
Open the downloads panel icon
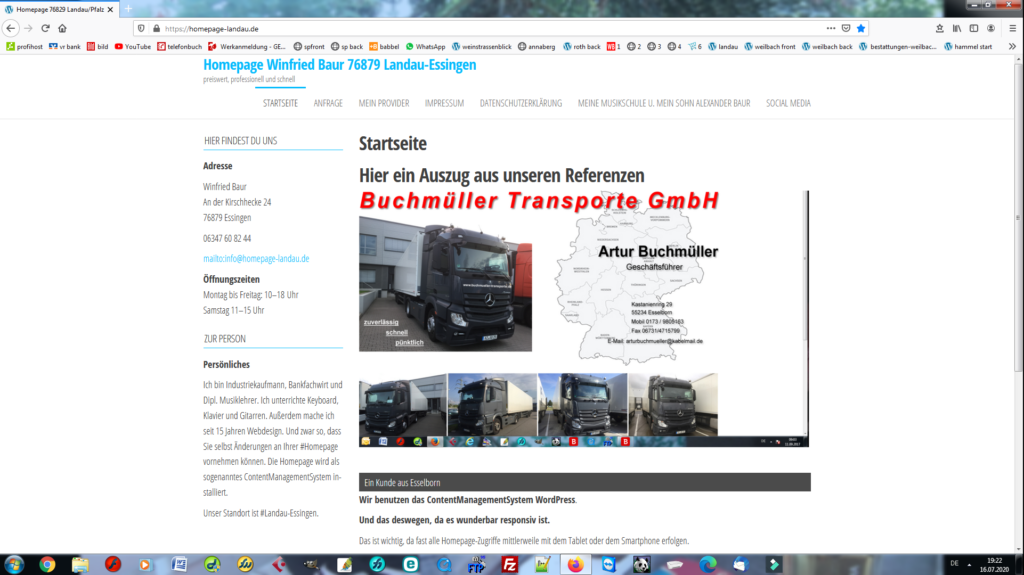point(940,28)
